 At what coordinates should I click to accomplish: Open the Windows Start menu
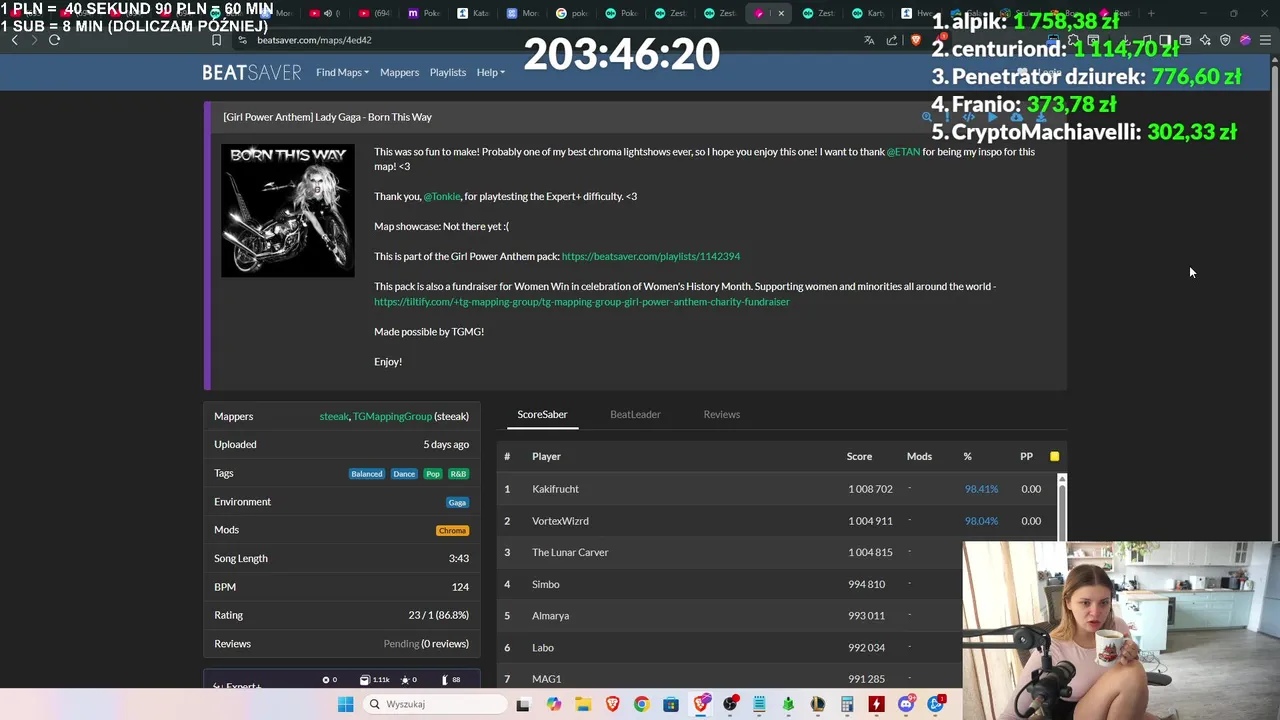(x=345, y=704)
